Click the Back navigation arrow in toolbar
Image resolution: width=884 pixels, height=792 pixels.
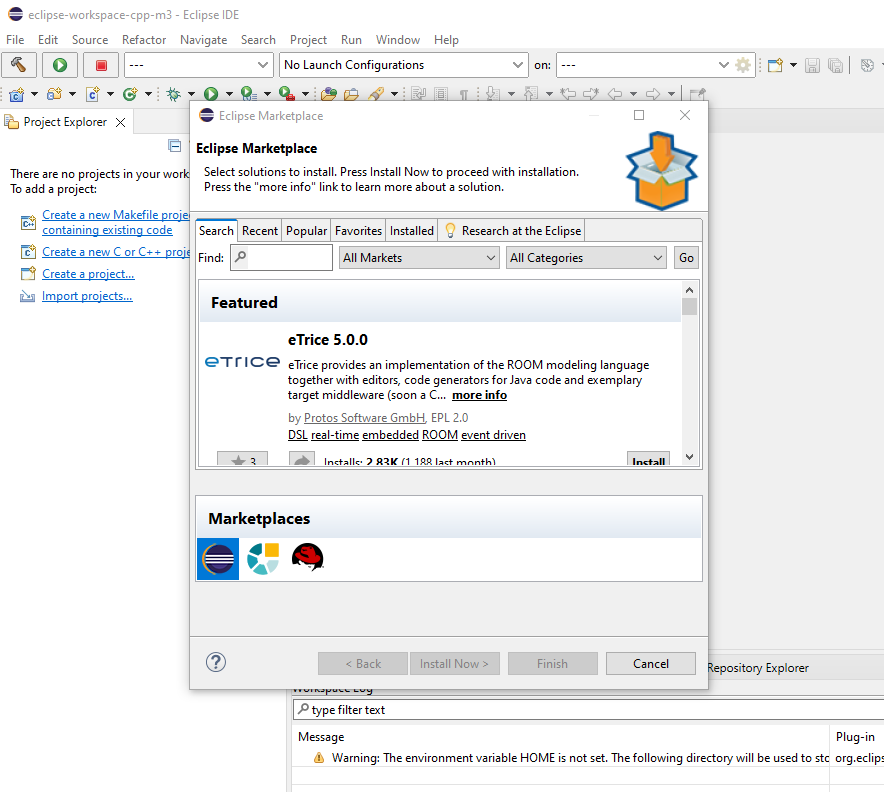615,94
